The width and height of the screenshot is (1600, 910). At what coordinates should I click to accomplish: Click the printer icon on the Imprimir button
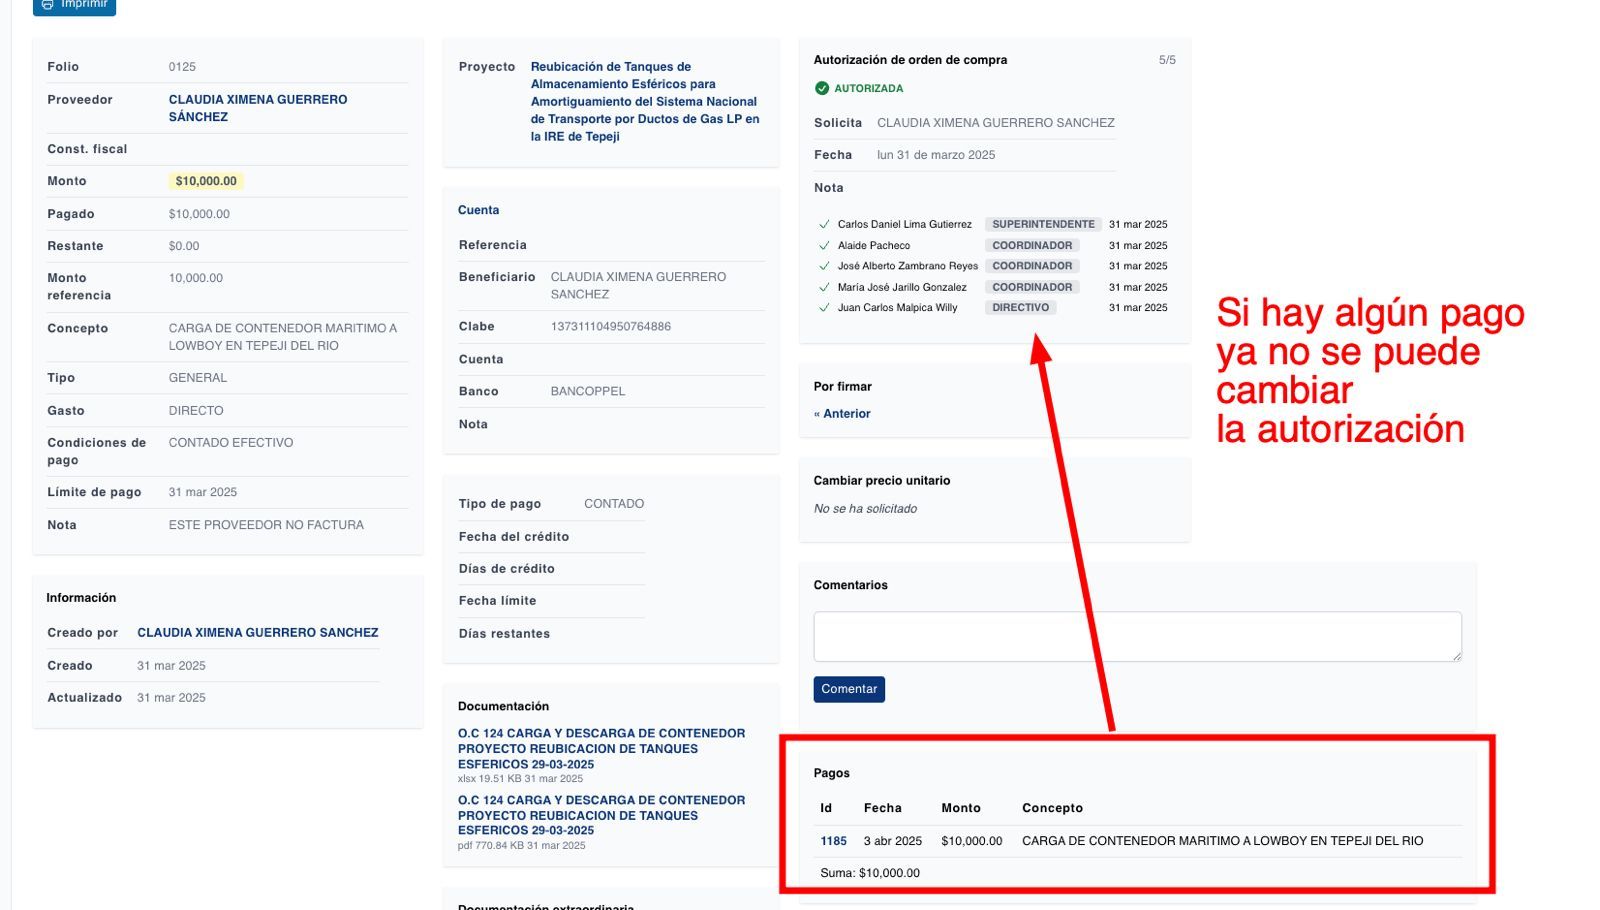point(47,6)
